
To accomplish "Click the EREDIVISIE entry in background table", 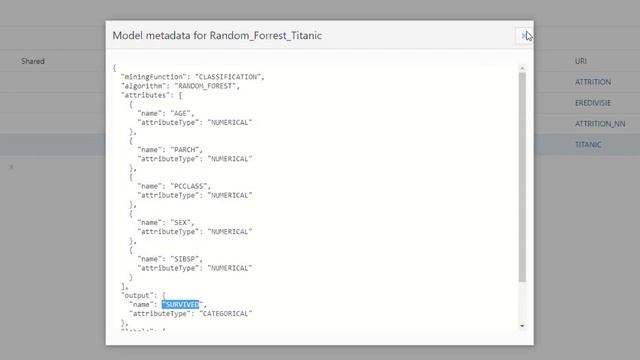I will click(593, 103).
